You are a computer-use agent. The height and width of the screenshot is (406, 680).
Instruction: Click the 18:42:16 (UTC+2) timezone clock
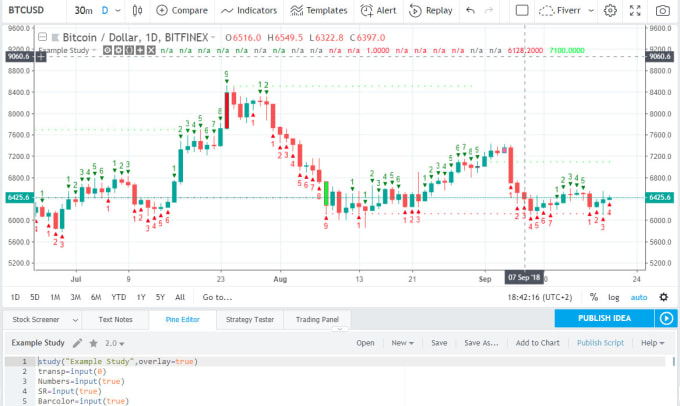(540, 297)
